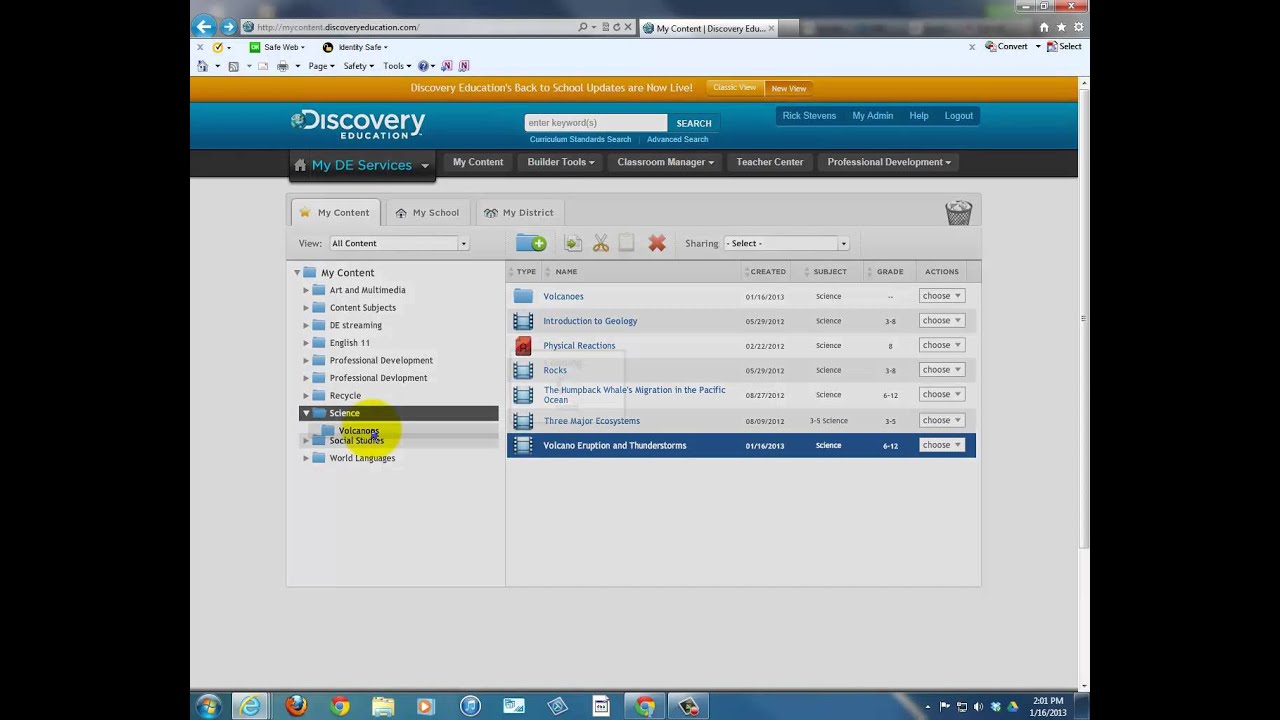The width and height of the screenshot is (1280, 720).
Task: Click the printer icon in command bar
Action: pyautogui.click(x=282, y=66)
